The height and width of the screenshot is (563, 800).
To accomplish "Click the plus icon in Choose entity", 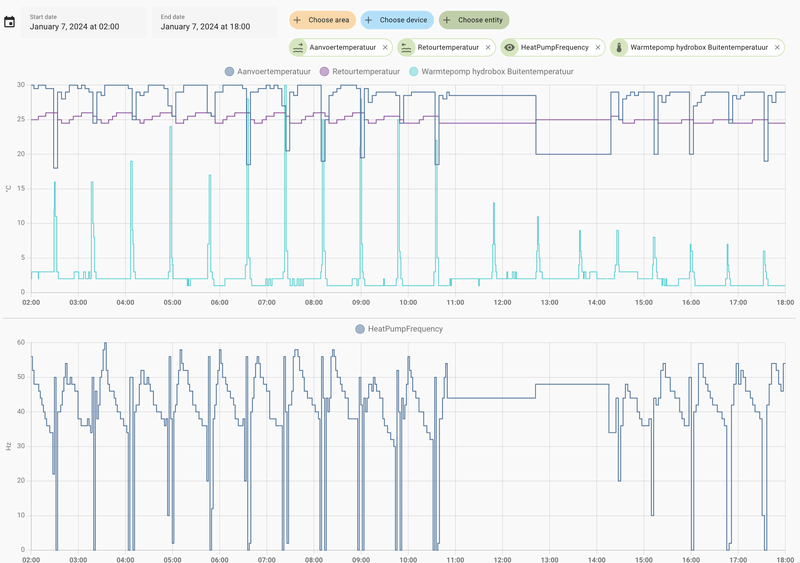I will pyautogui.click(x=447, y=20).
